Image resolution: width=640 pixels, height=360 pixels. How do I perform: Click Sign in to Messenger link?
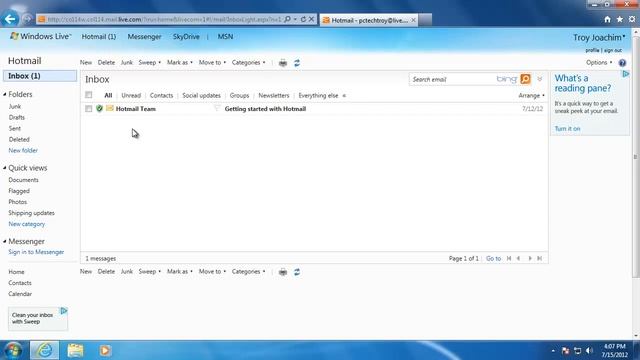(x=36, y=252)
